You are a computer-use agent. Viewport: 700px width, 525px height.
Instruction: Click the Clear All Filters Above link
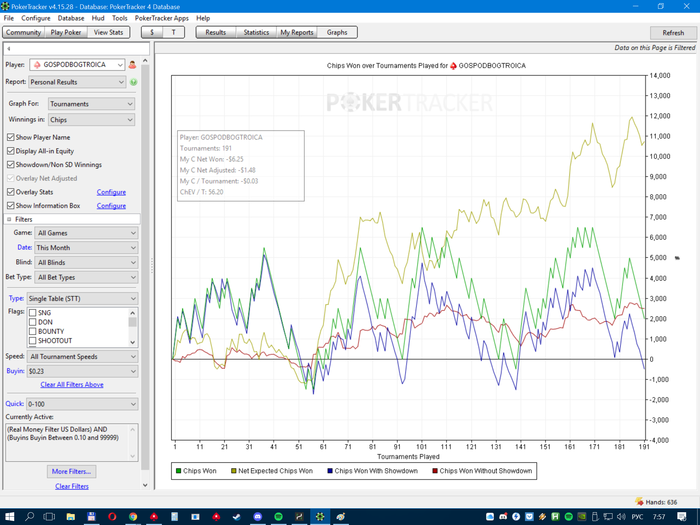71,385
